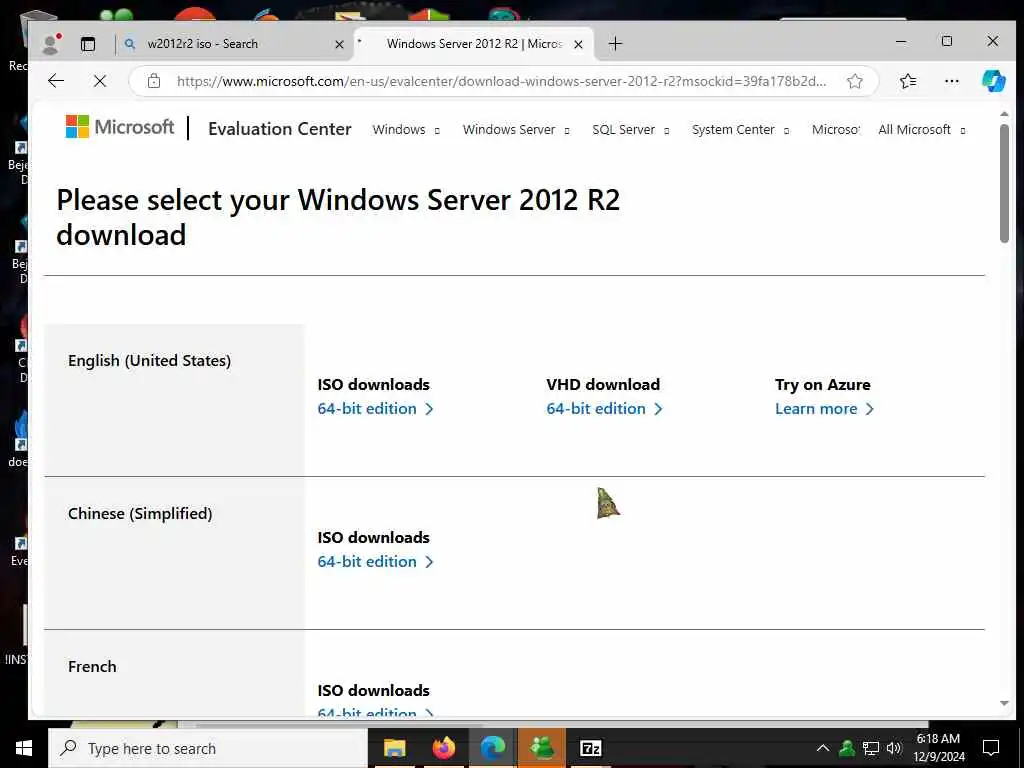Screen dimensions: 1024x768
Task: Add this page to favorites star
Action: pos(854,81)
